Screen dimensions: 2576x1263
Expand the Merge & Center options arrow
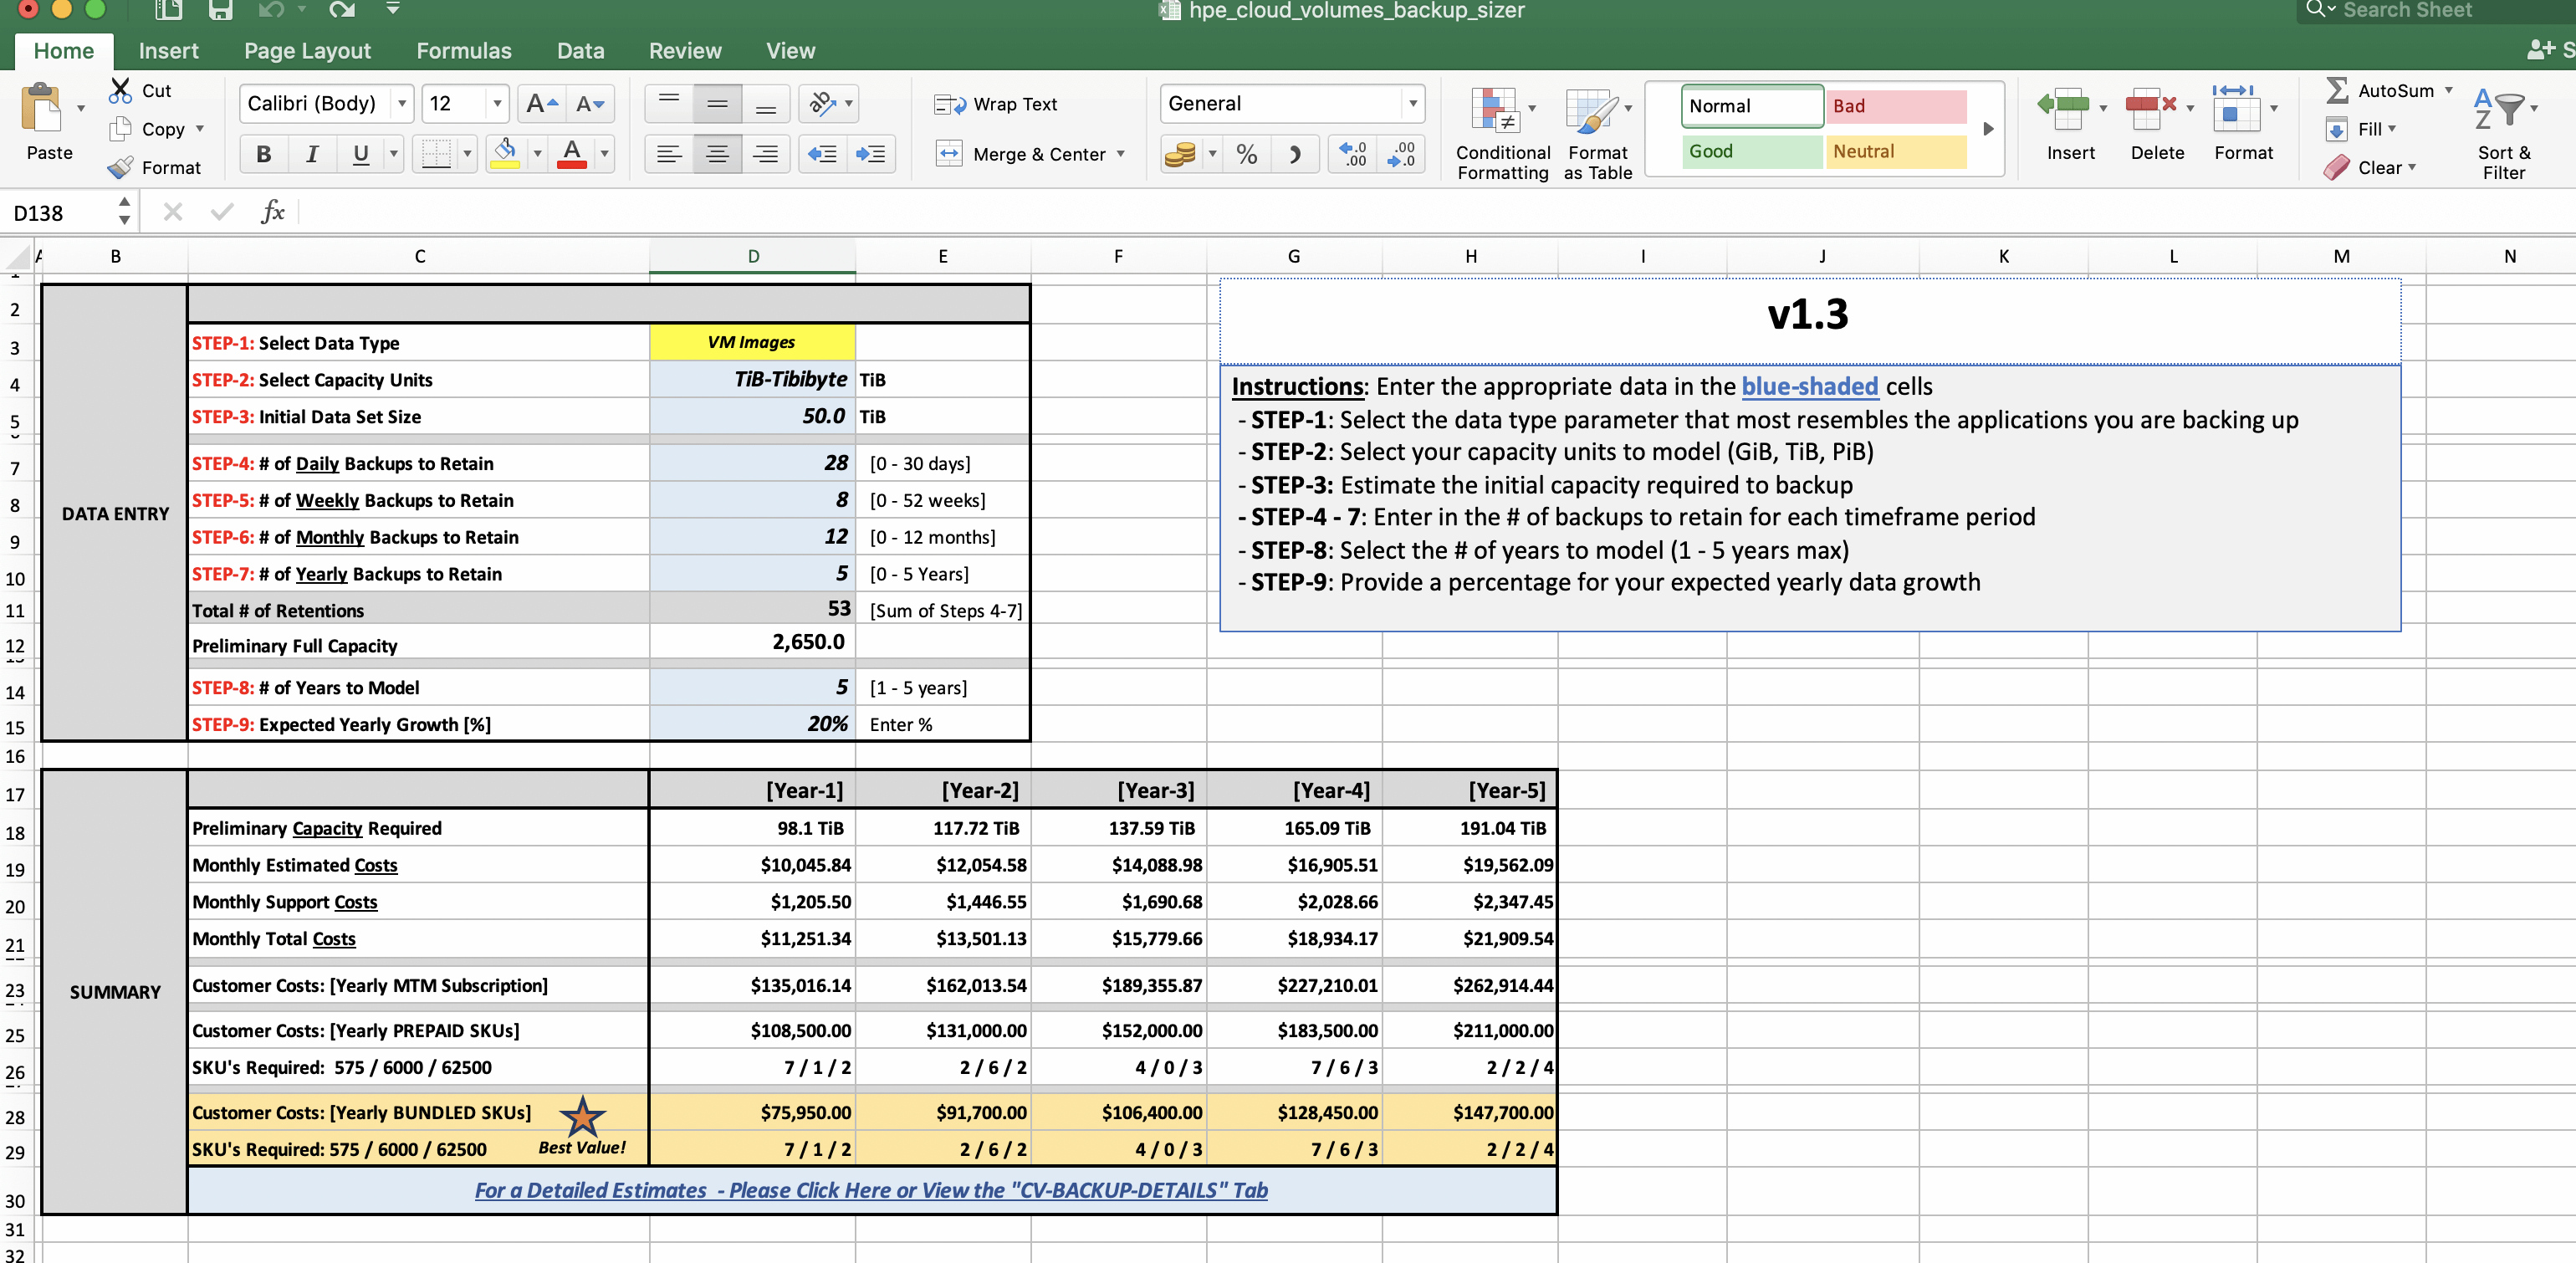[x=1121, y=154]
